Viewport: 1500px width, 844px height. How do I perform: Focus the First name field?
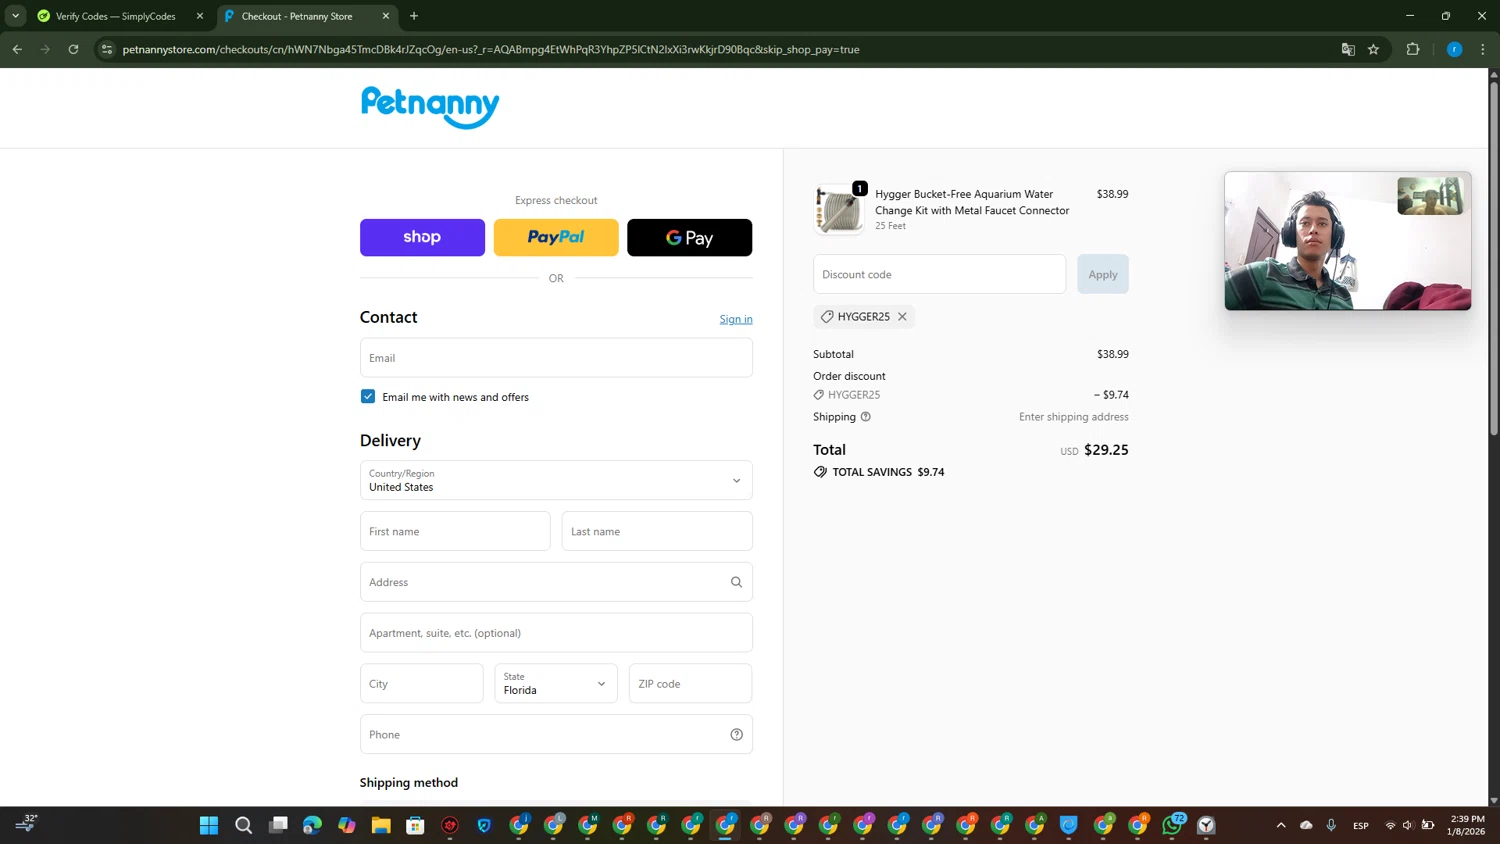click(x=455, y=531)
